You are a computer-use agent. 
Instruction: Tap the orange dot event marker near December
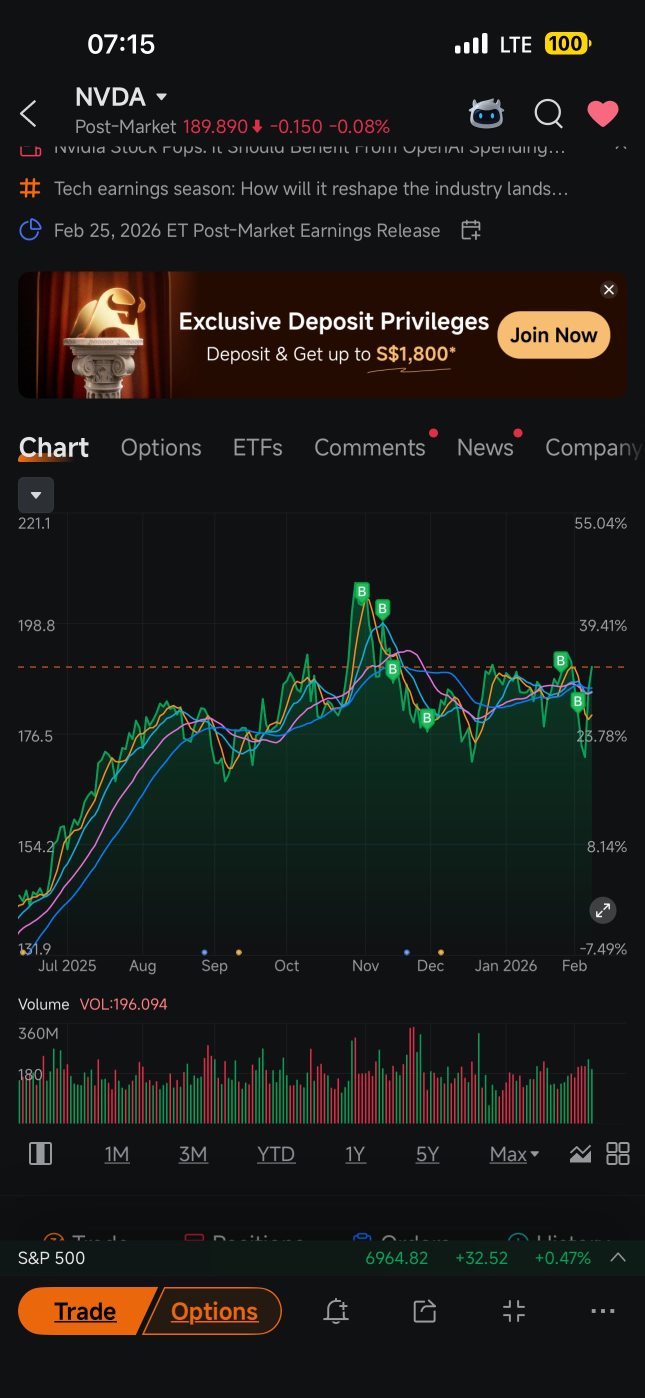point(441,952)
